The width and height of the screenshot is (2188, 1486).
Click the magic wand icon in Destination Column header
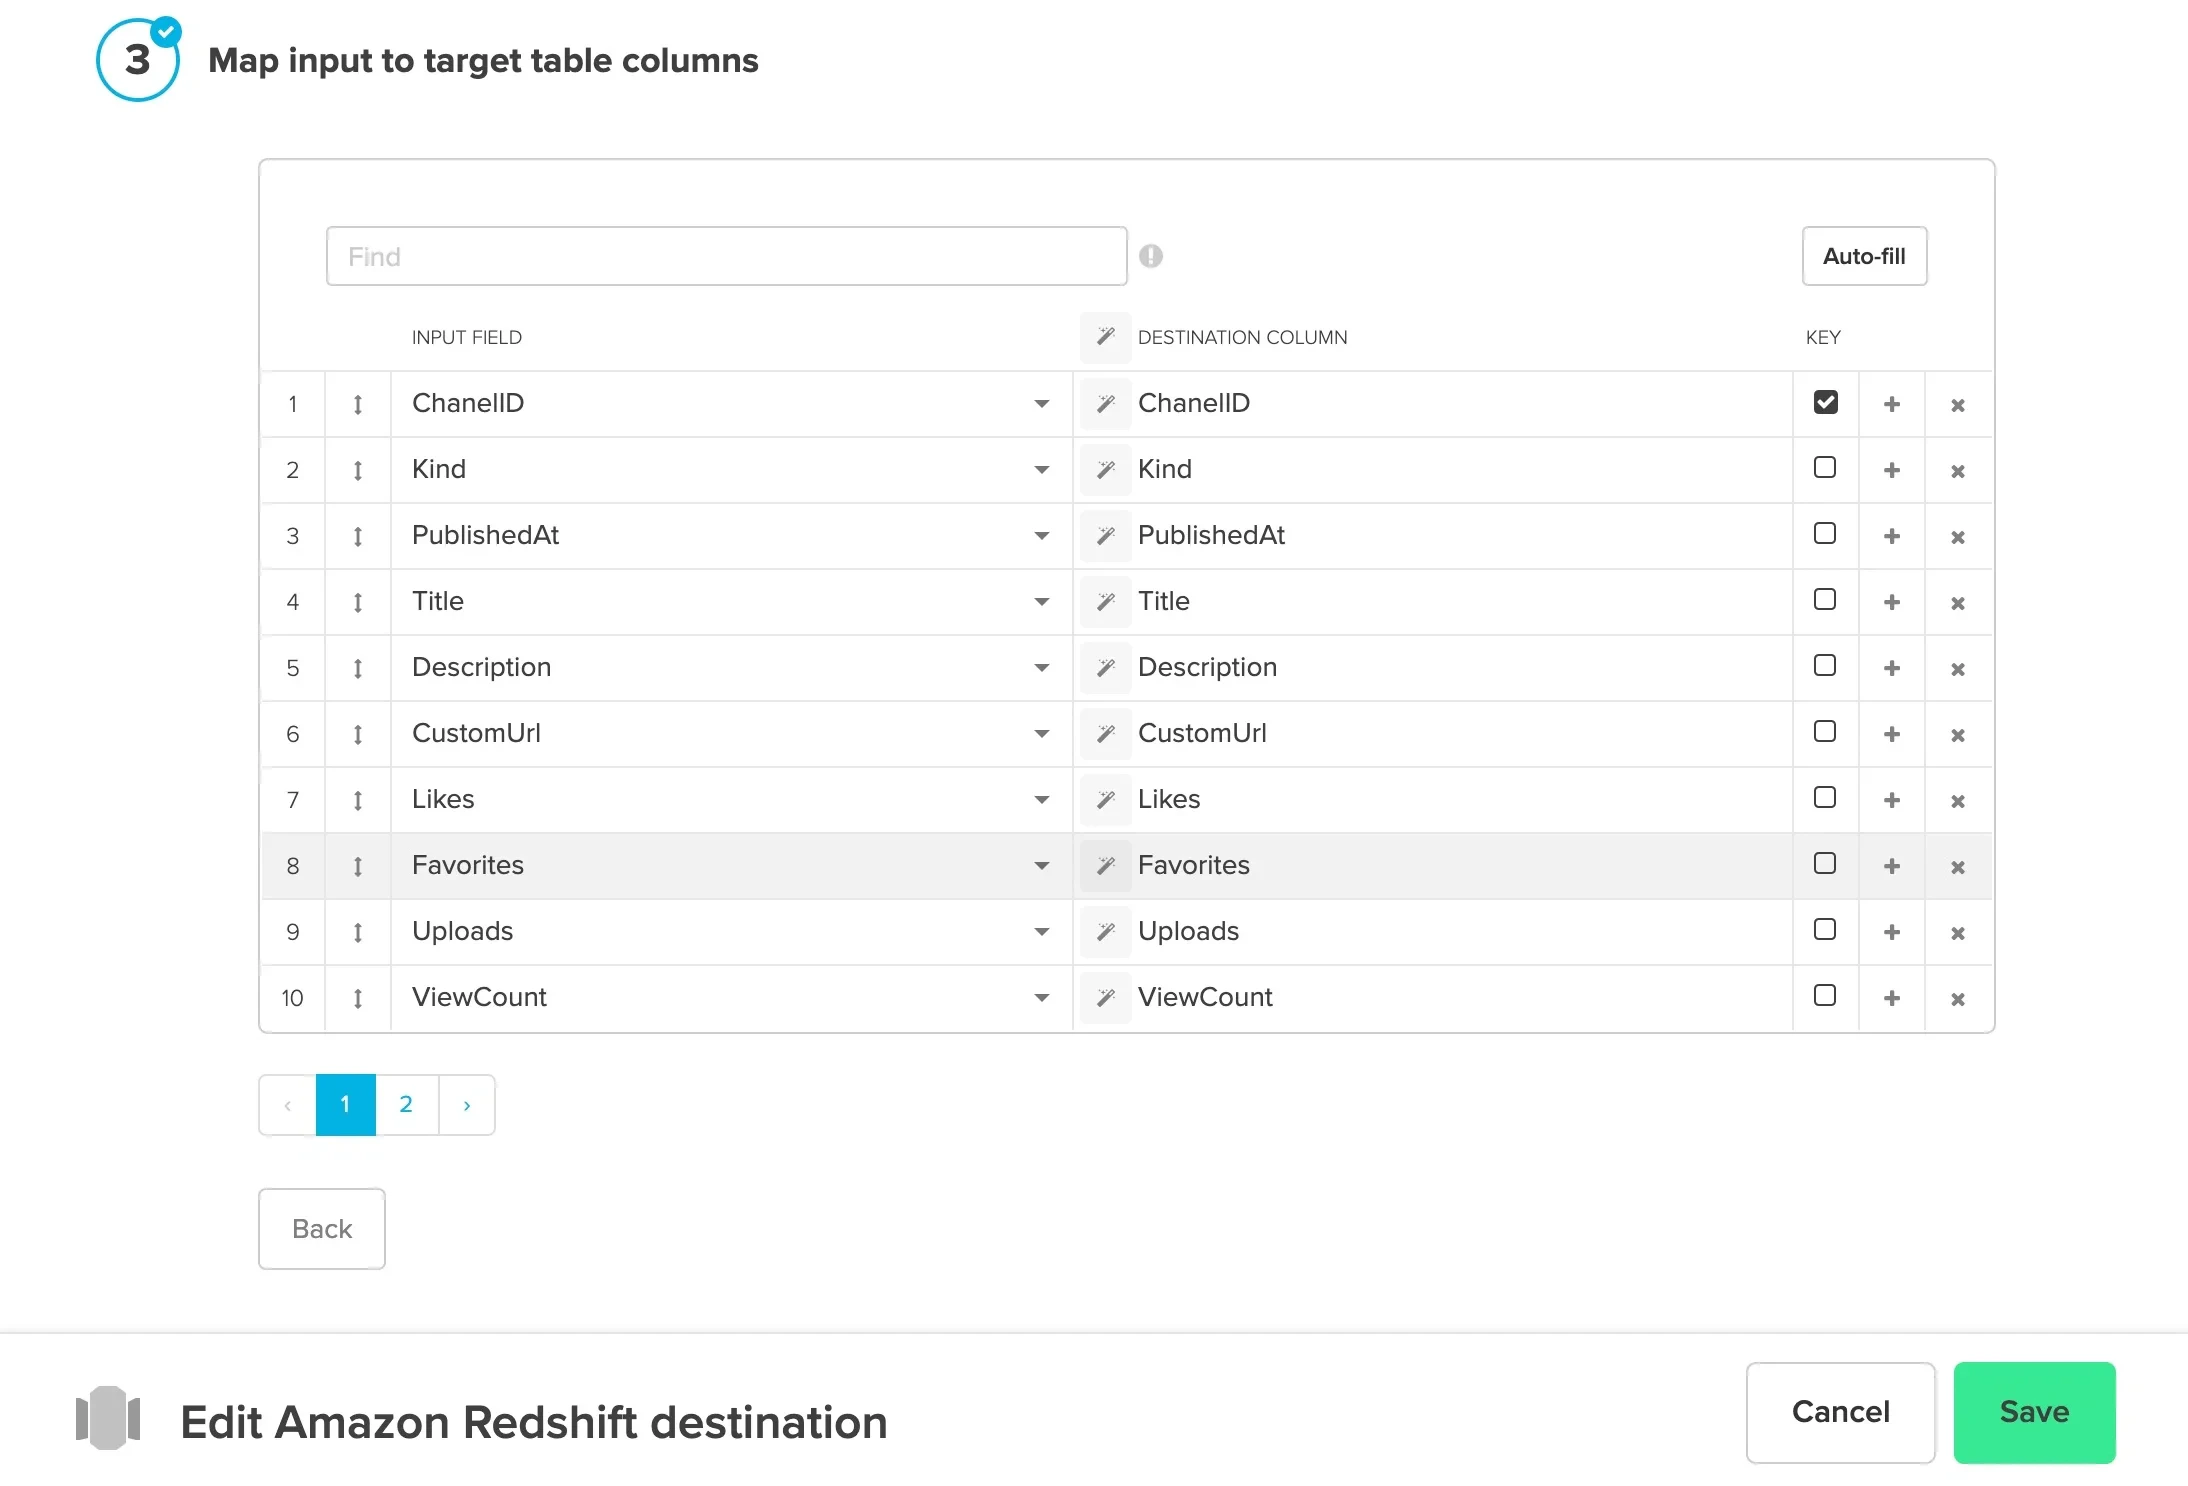[1104, 336]
